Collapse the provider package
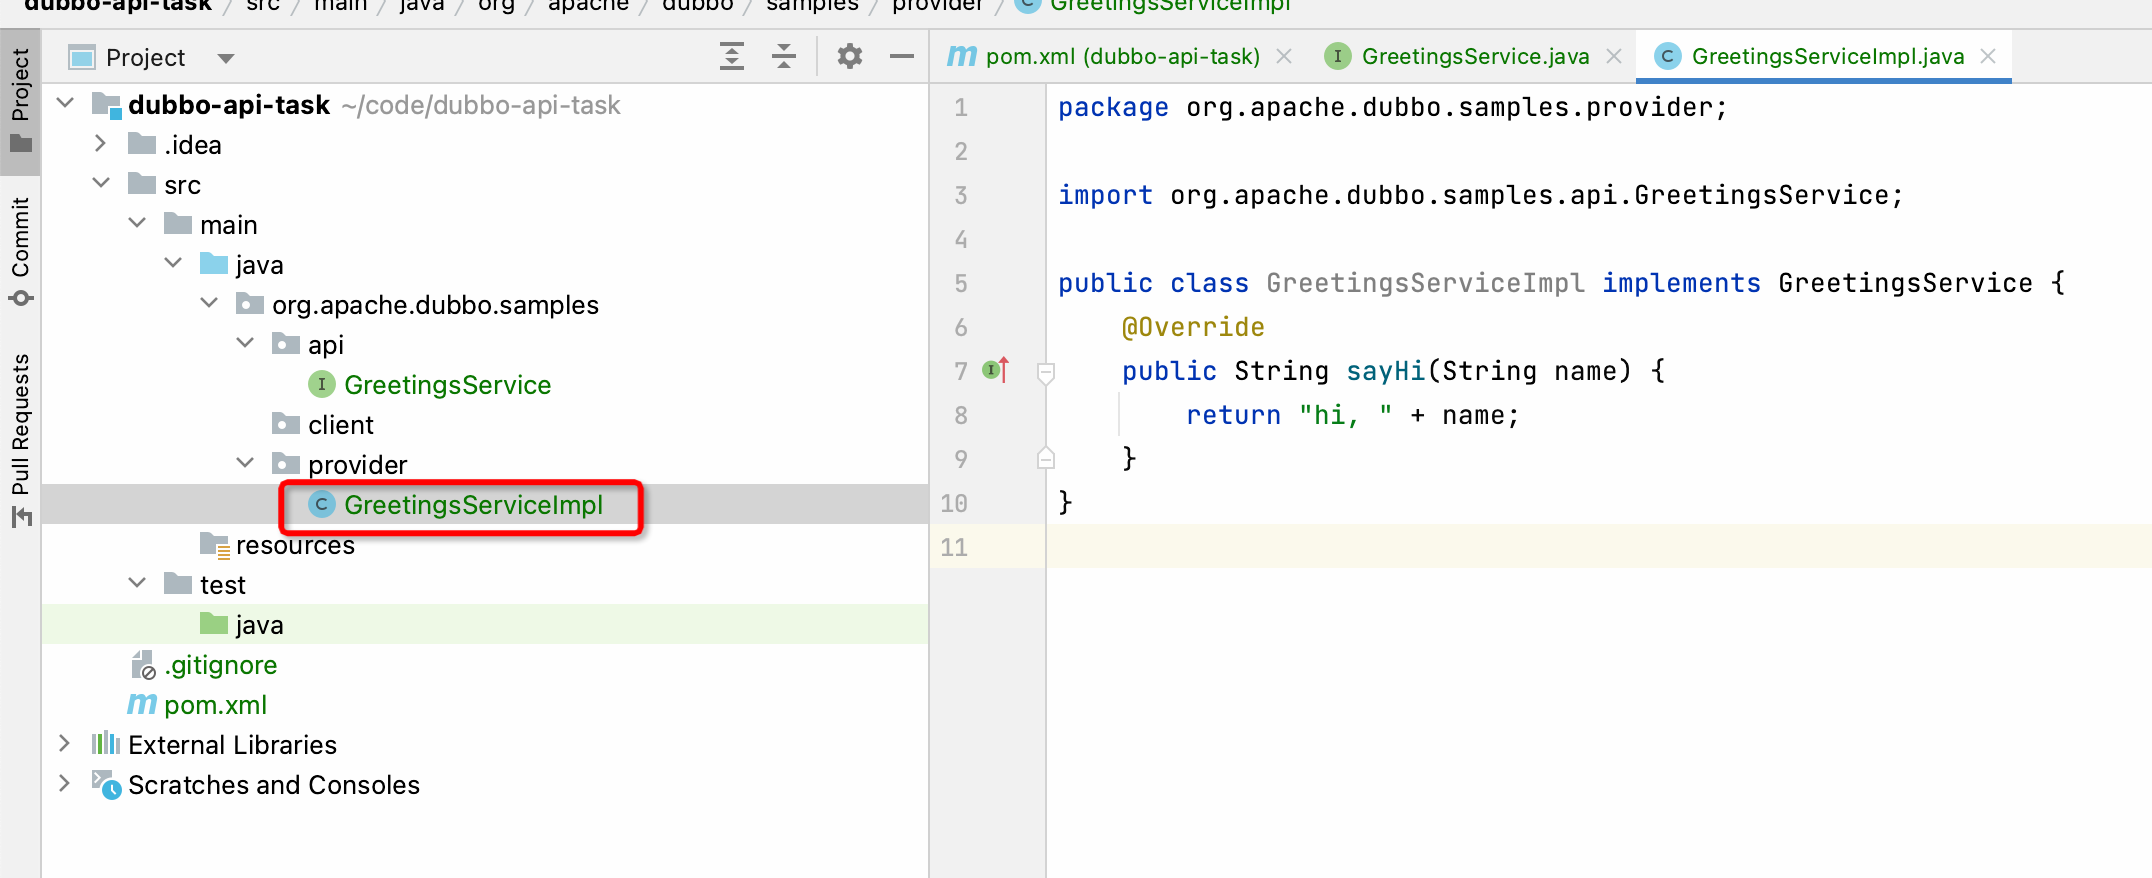This screenshot has height=878, width=2152. tap(245, 463)
